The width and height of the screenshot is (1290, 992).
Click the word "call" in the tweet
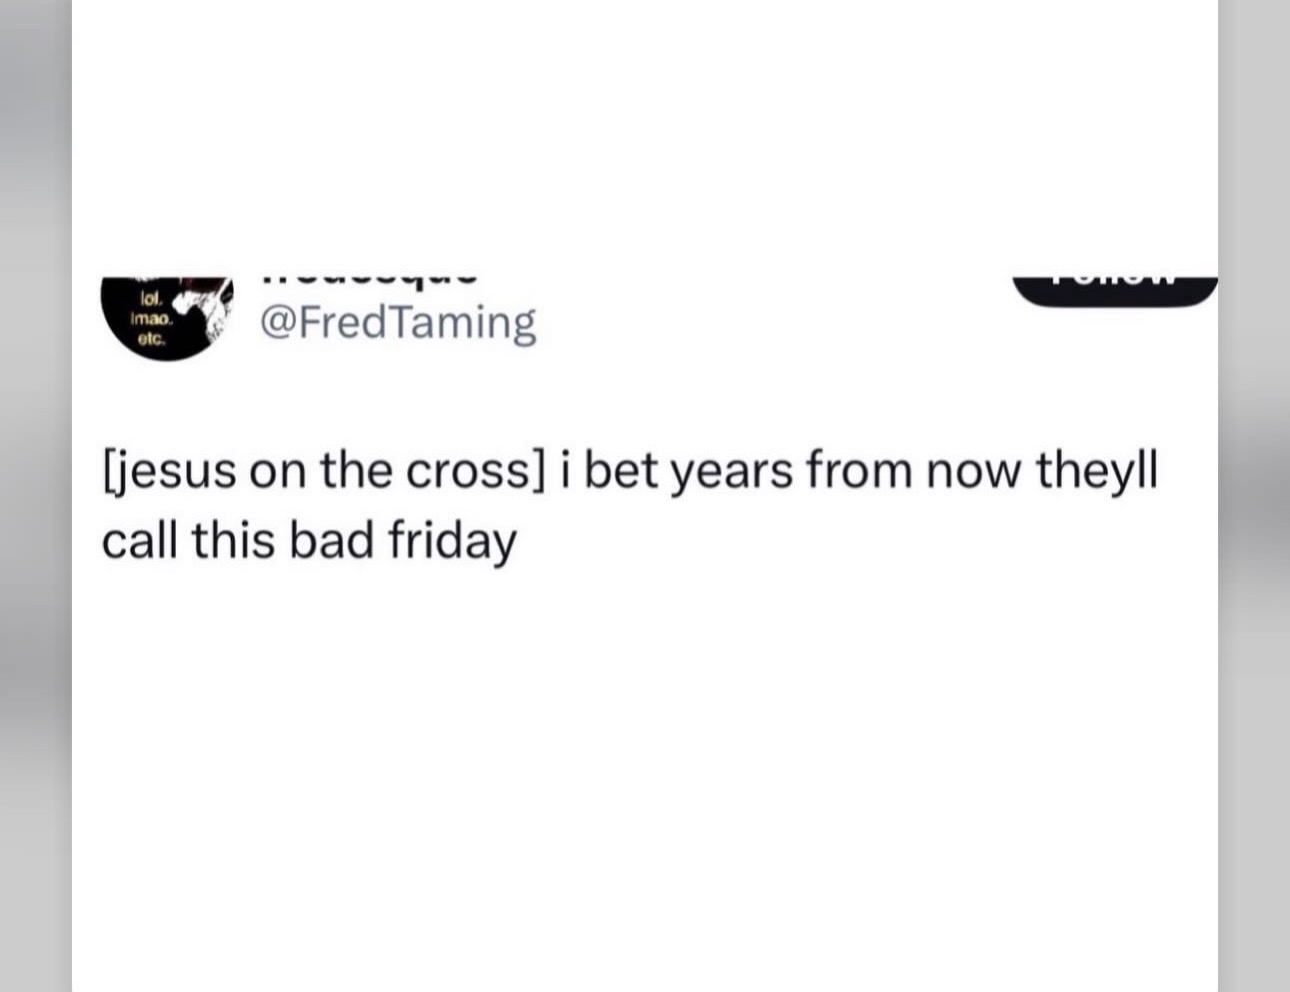(x=139, y=540)
